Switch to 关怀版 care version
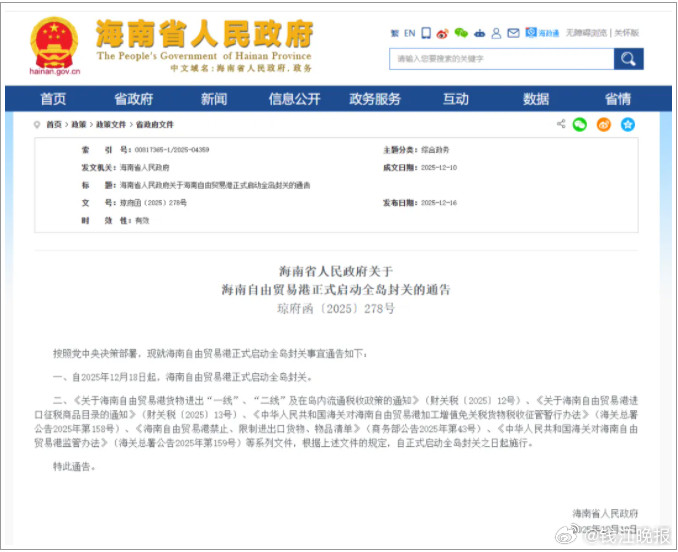678x552 pixels. pos(627,33)
